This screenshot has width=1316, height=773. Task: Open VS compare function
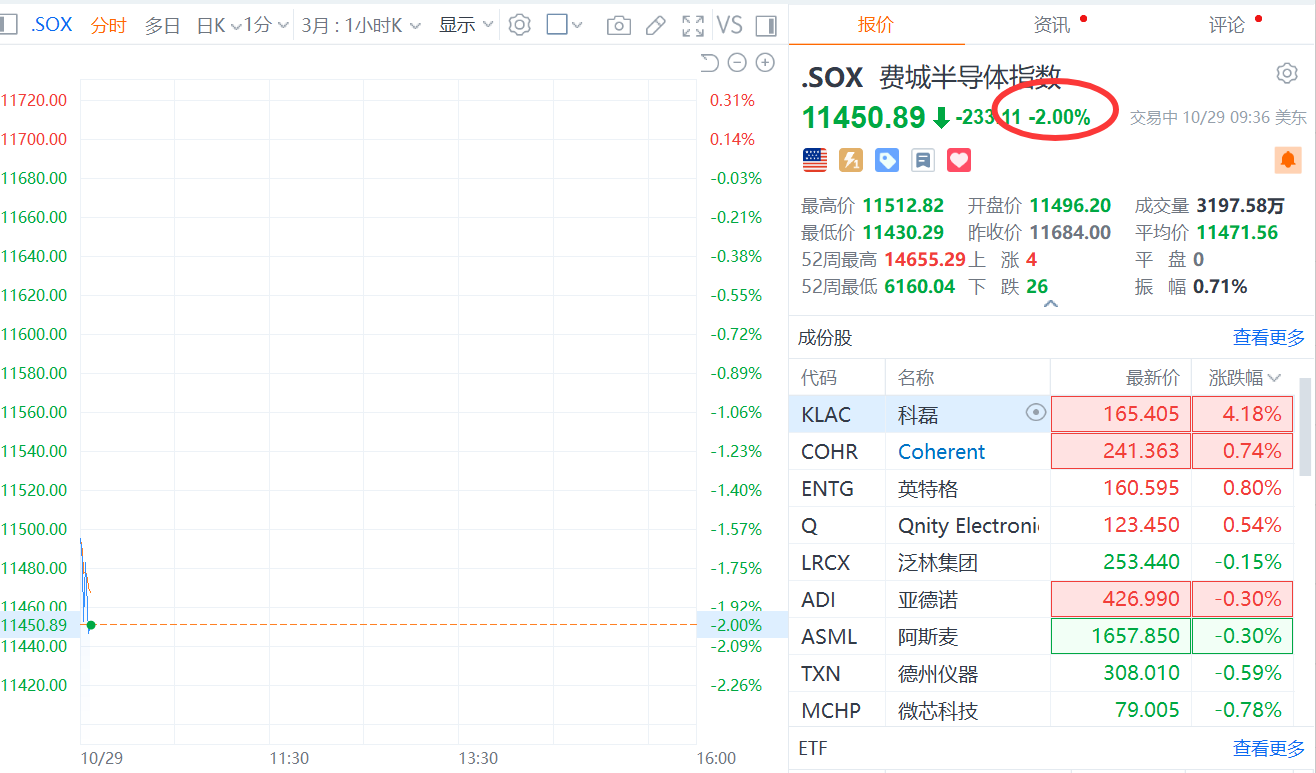(730, 25)
